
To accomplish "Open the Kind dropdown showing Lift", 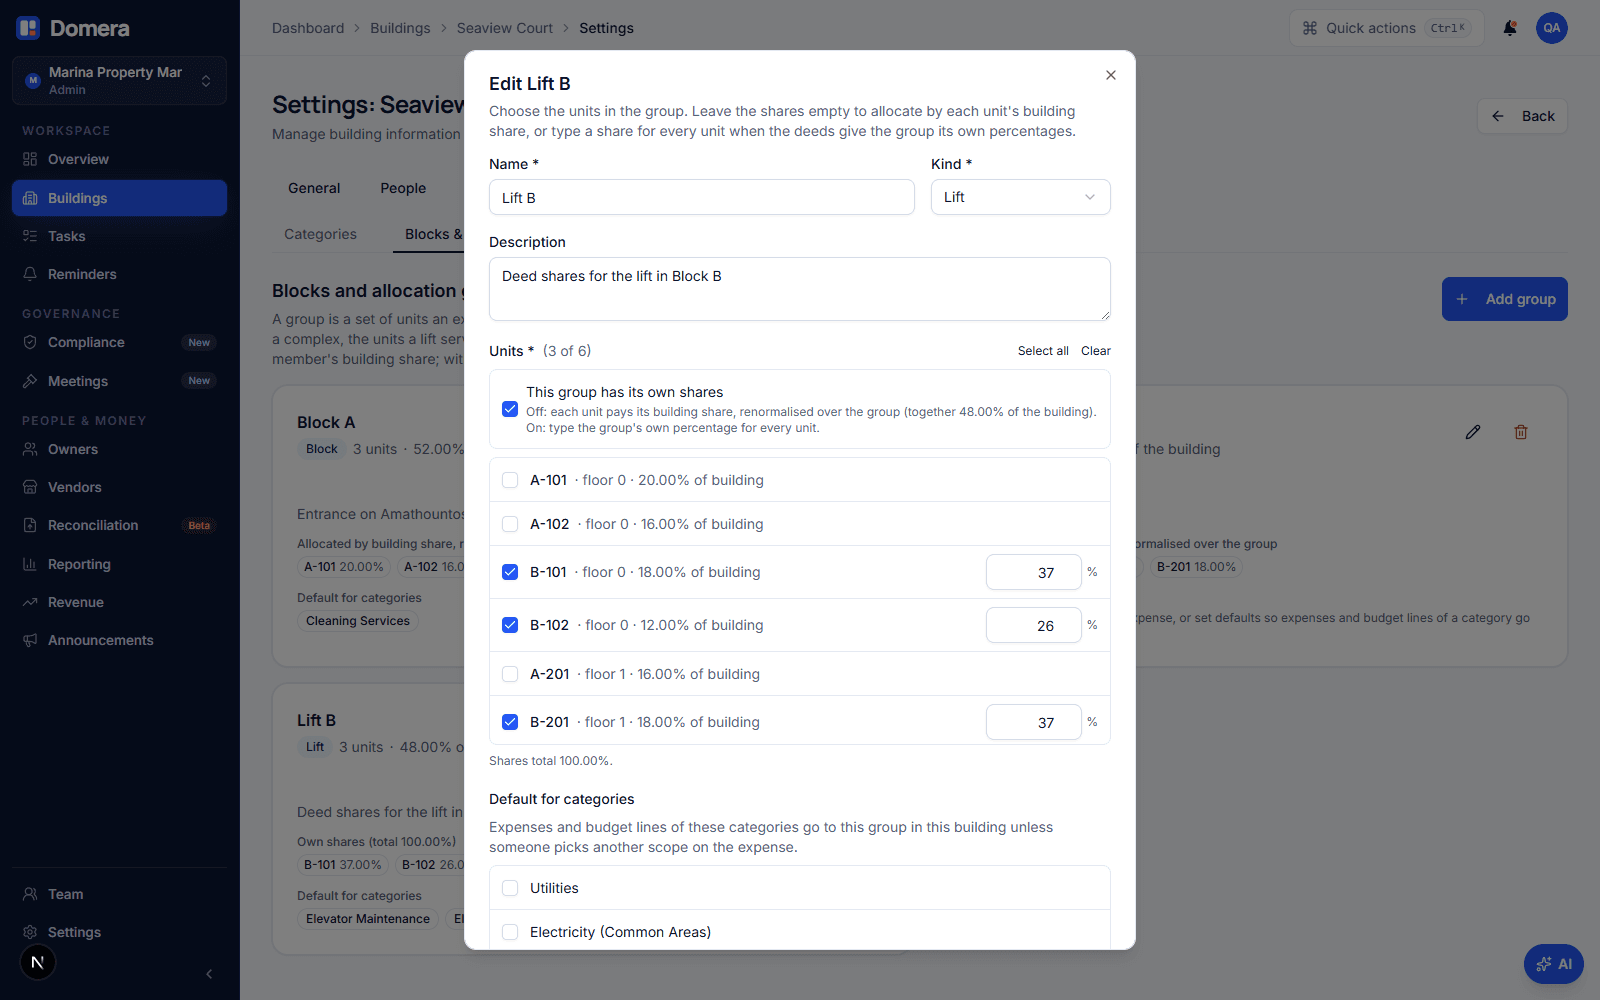I will pyautogui.click(x=1020, y=197).
